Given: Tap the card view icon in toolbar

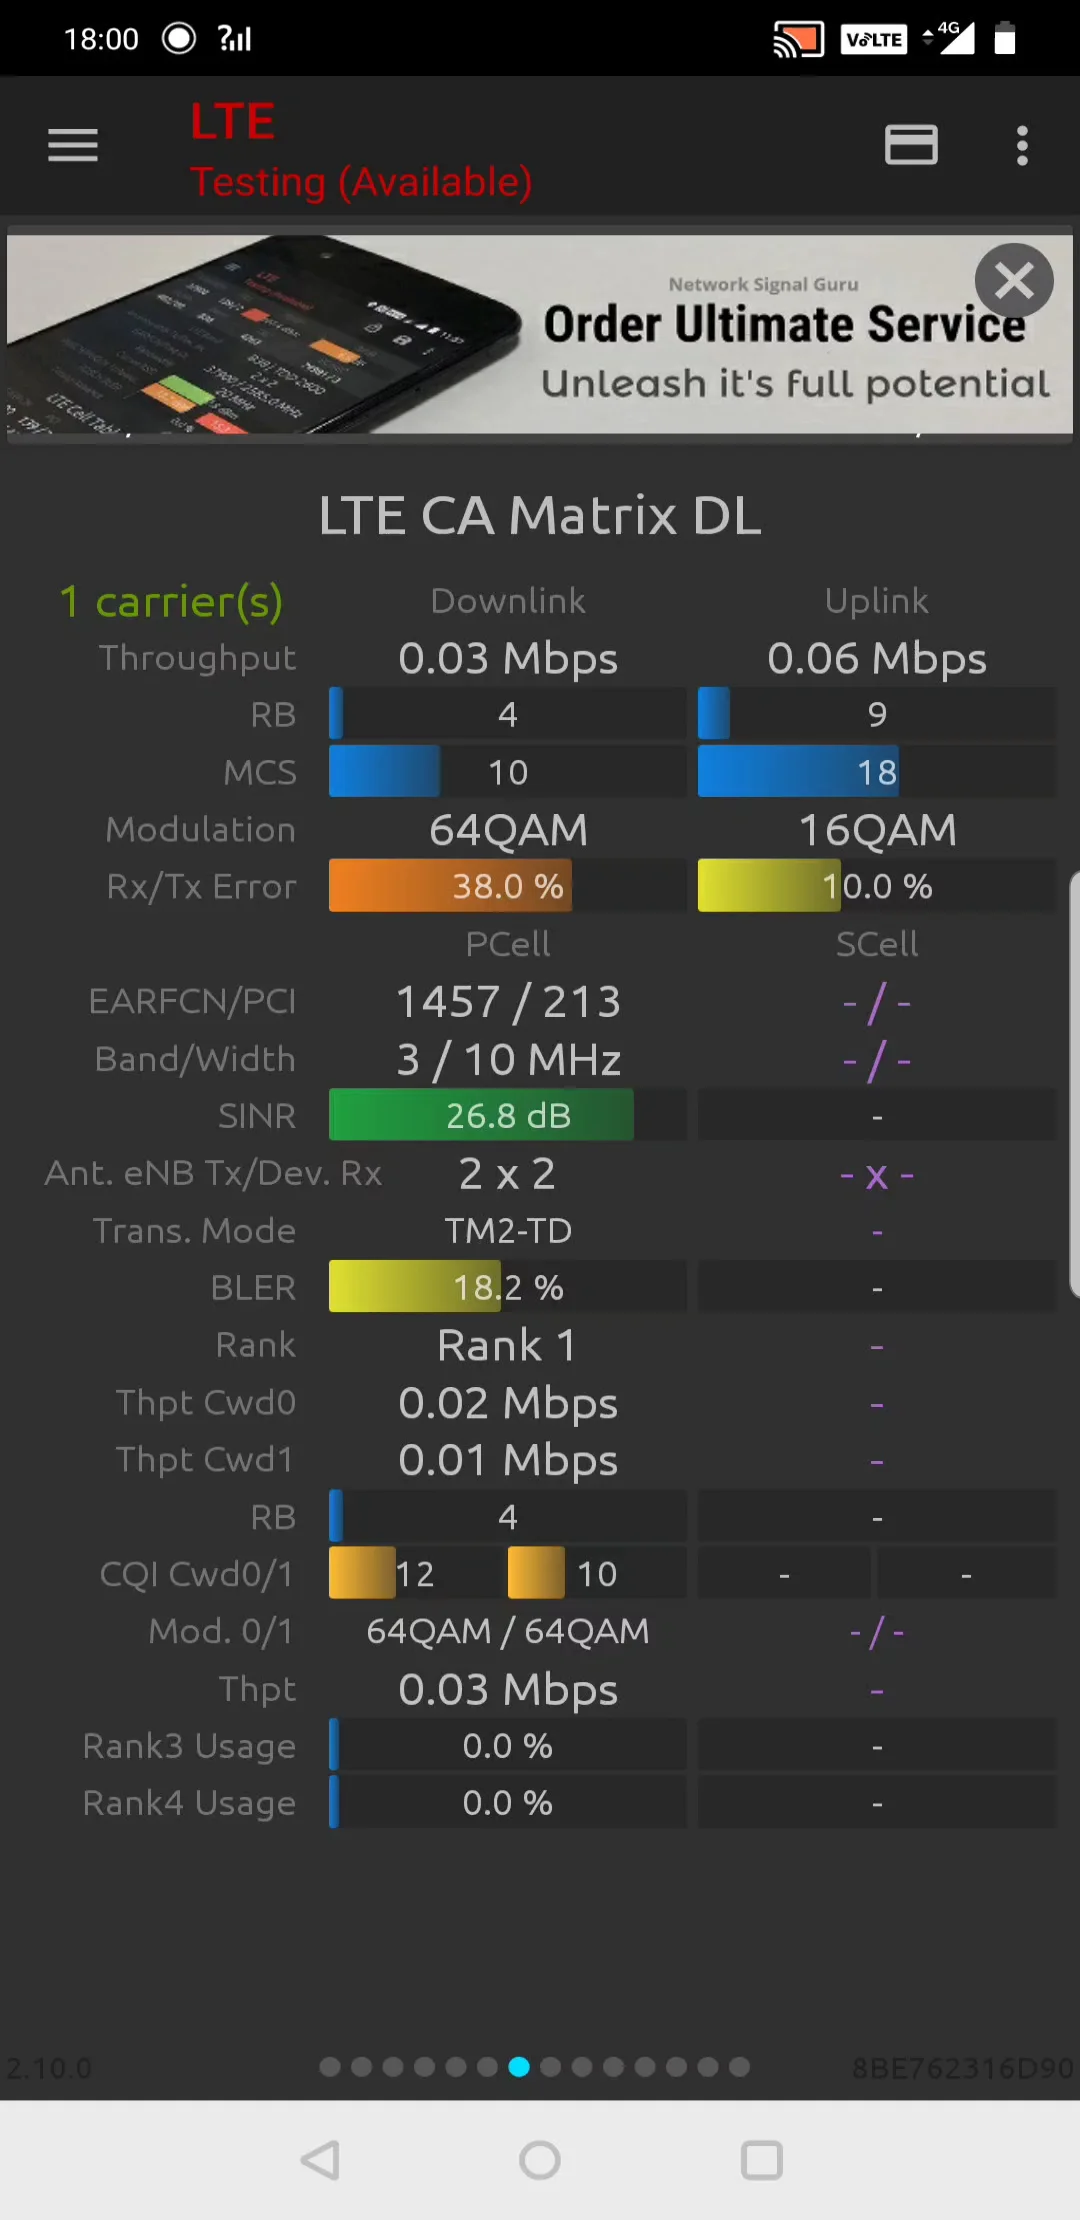Looking at the screenshot, I should (x=911, y=146).
